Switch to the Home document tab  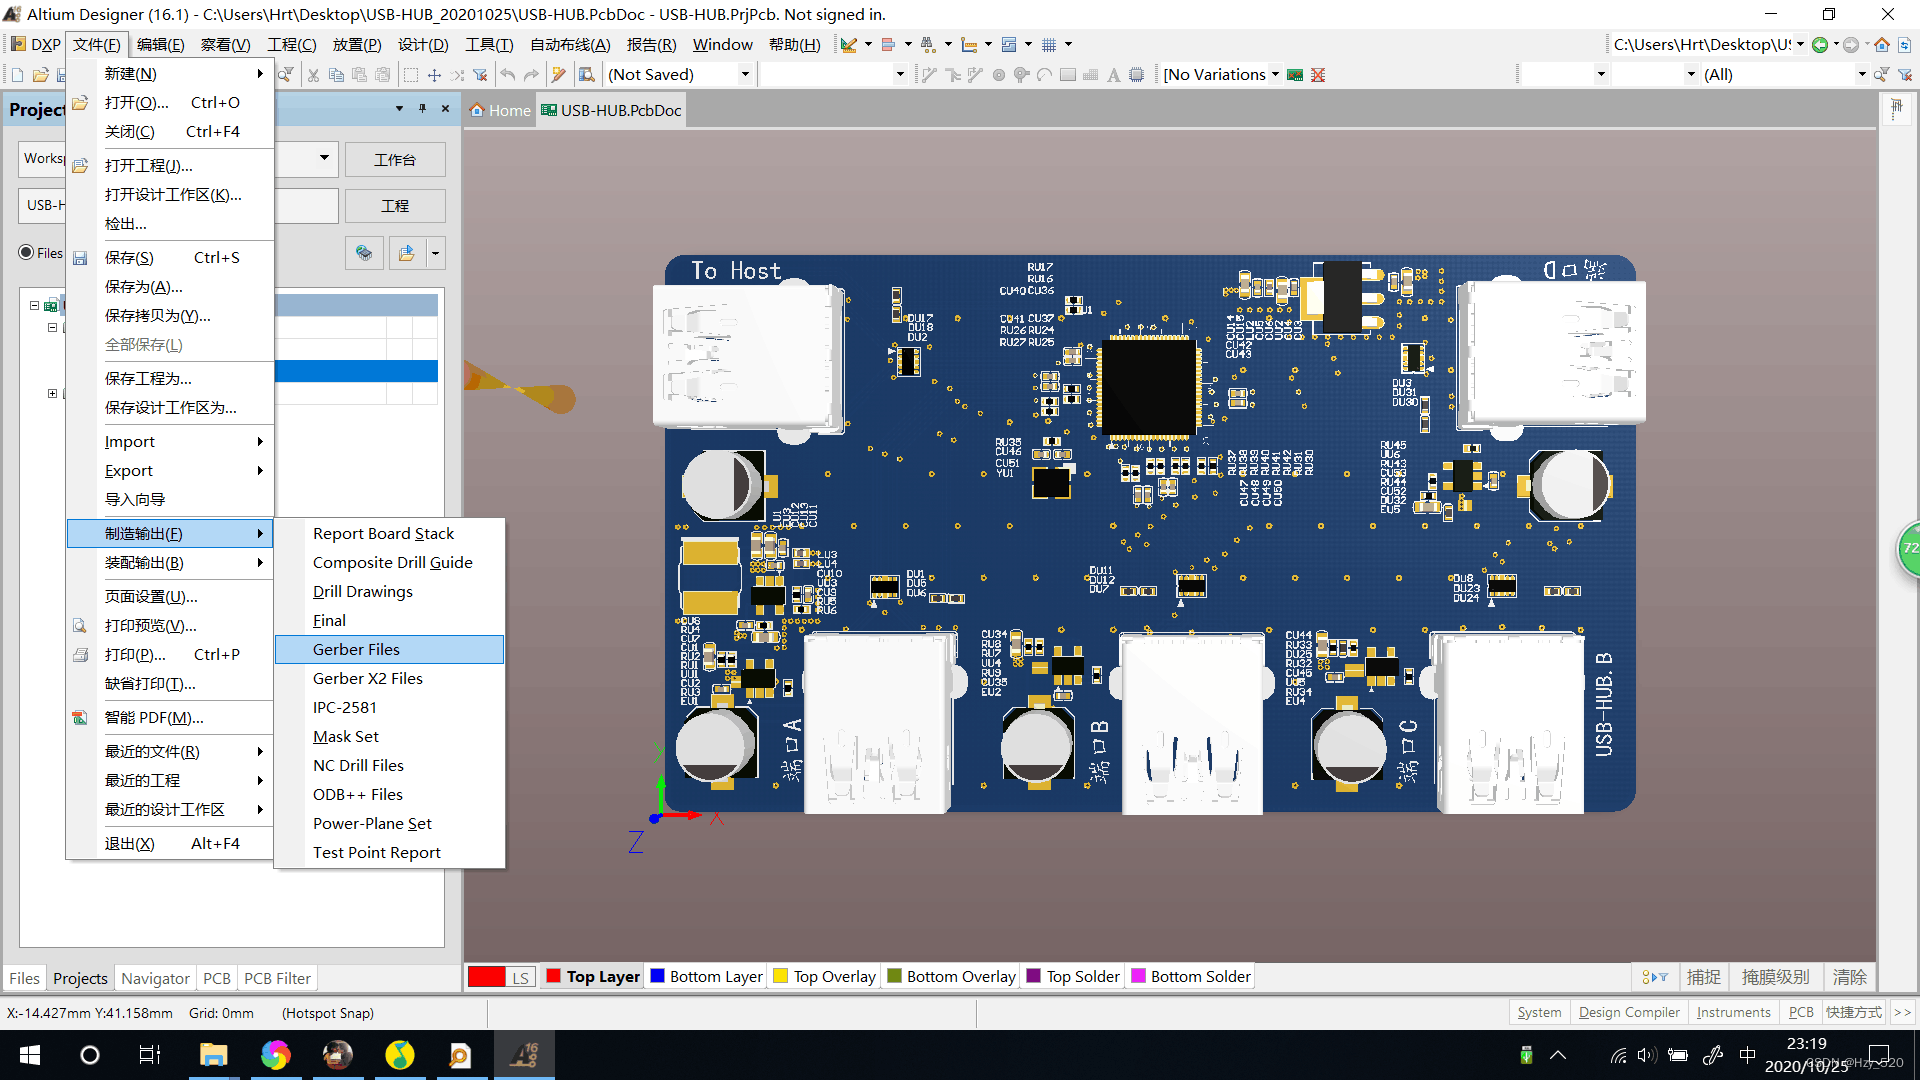pos(501,111)
